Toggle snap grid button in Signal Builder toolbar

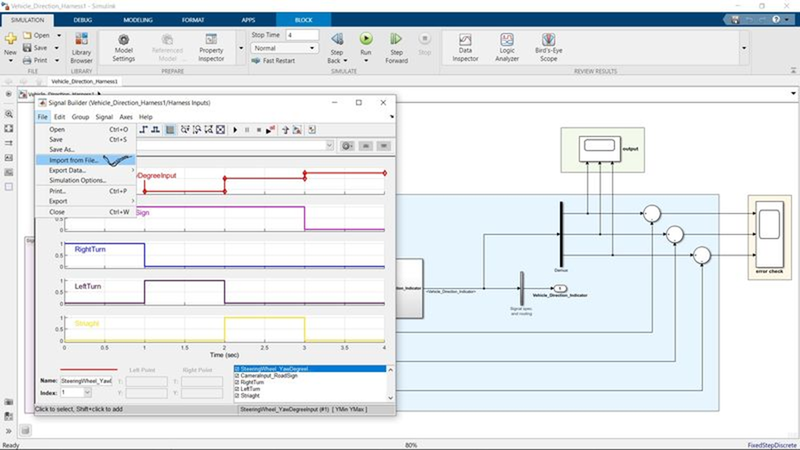pyautogui.click(x=170, y=130)
